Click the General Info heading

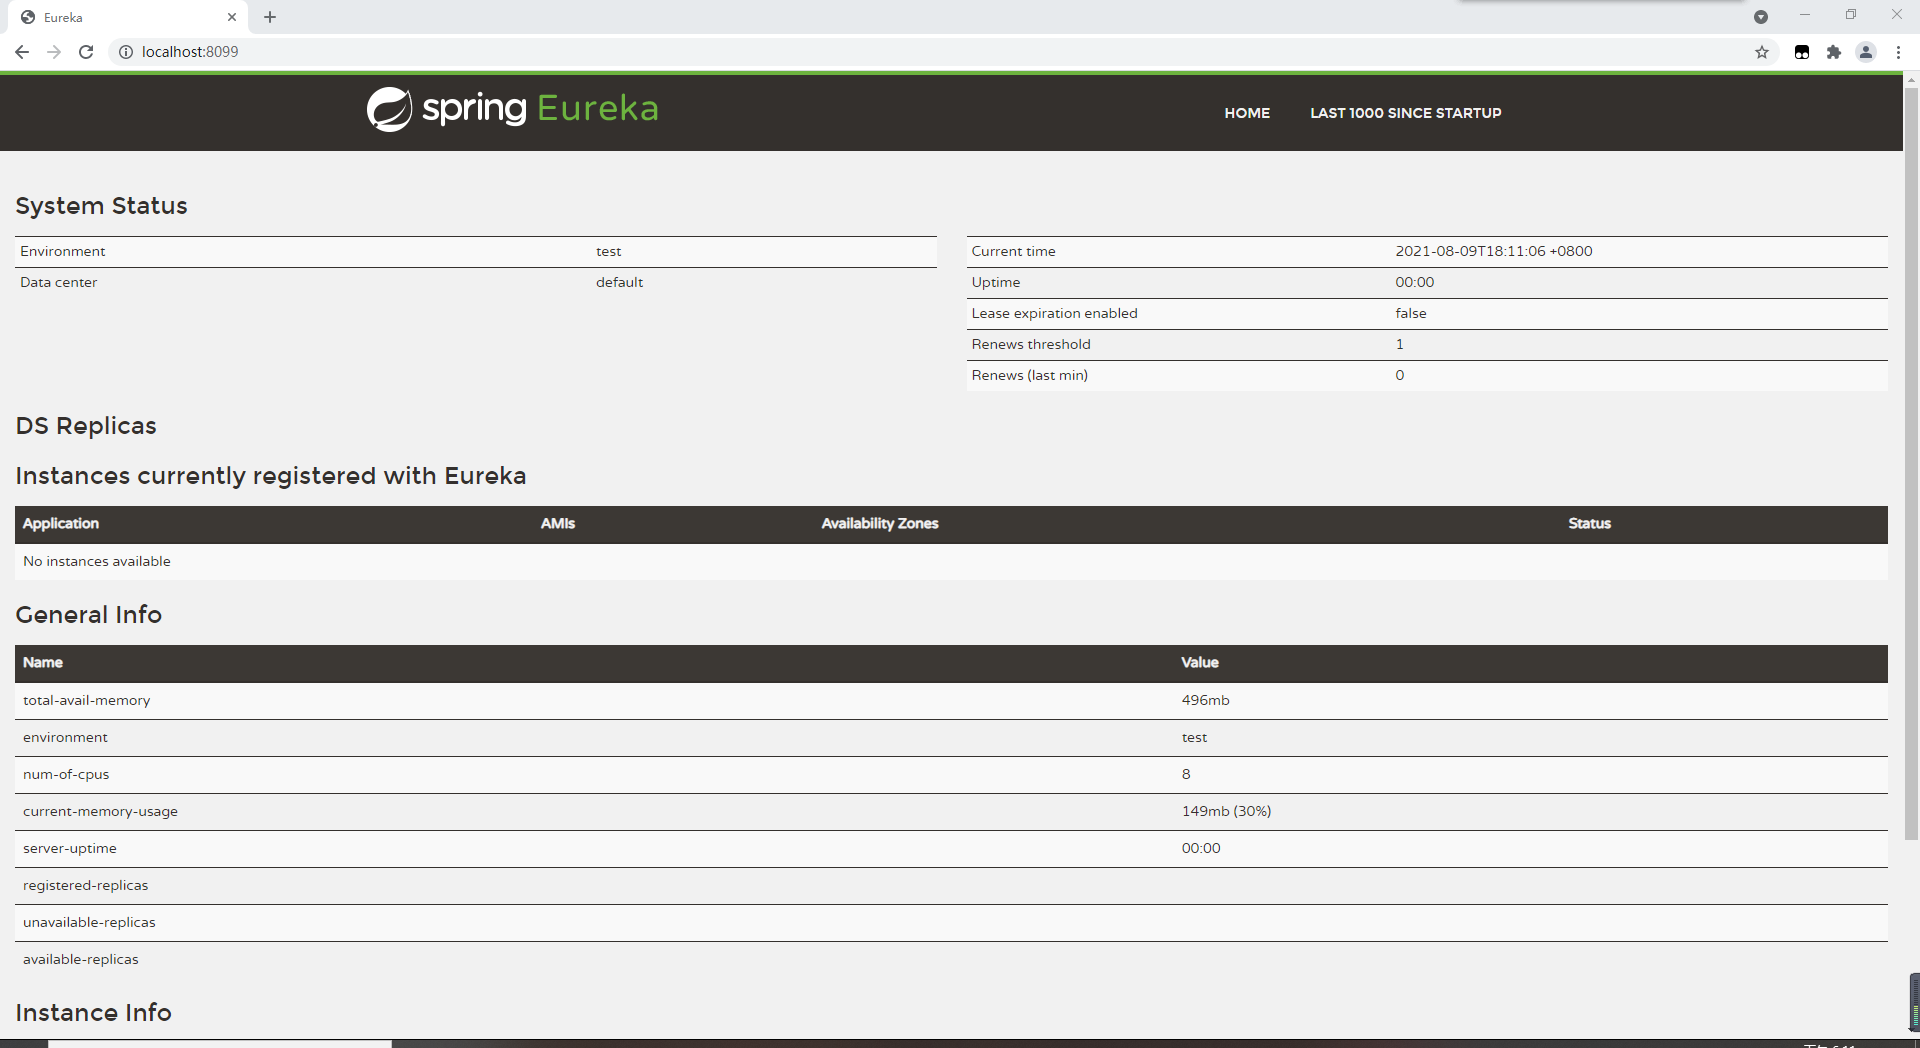89,614
